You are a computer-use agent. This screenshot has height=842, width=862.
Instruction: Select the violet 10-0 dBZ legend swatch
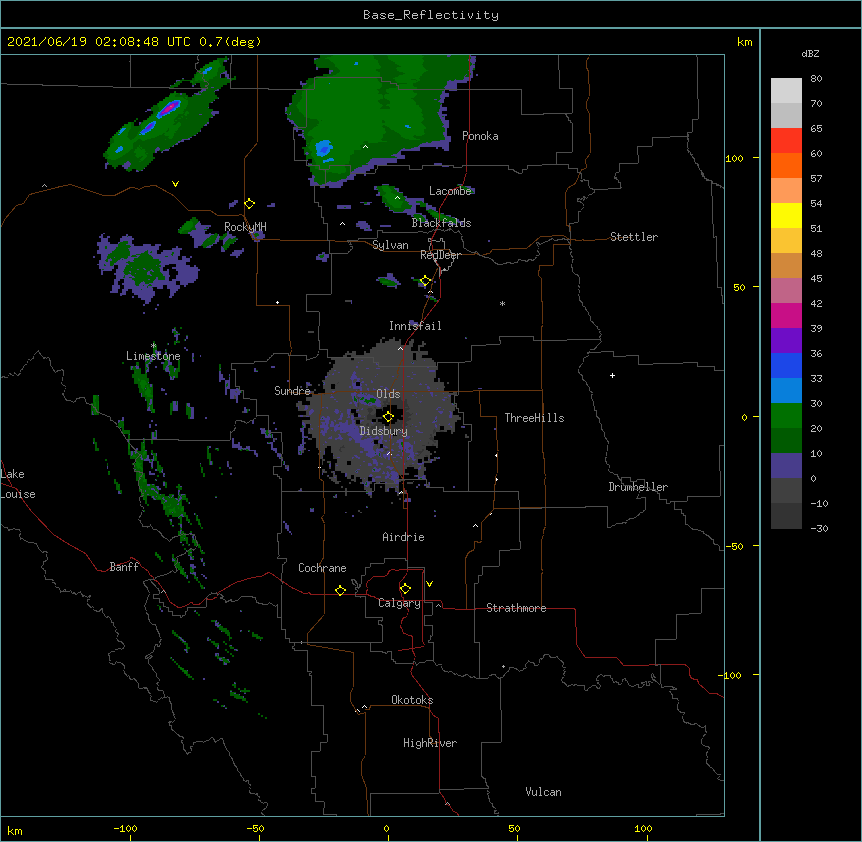pyautogui.click(x=786, y=466)
